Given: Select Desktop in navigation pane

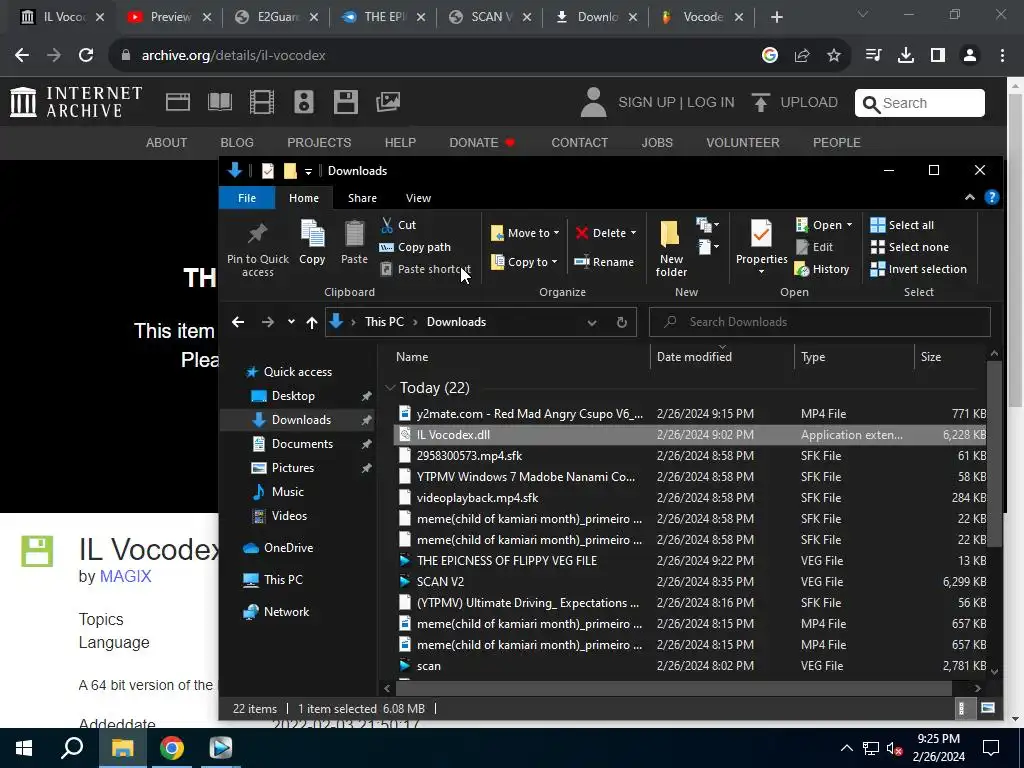Looking at the screenshot, I should click(293, 396).
